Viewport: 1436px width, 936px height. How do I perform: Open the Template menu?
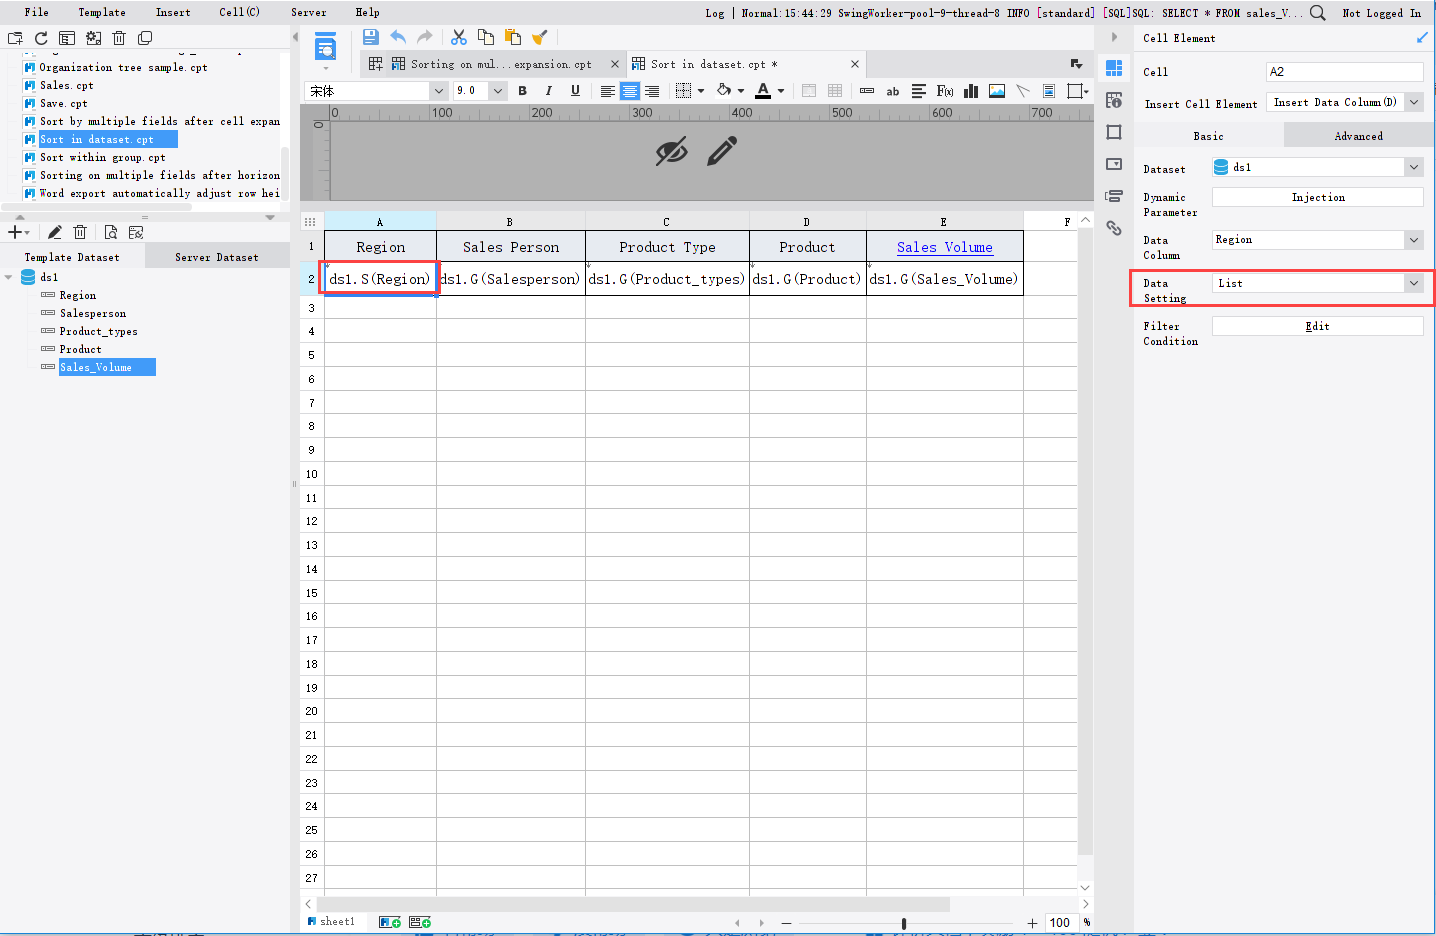pos(102,12)
